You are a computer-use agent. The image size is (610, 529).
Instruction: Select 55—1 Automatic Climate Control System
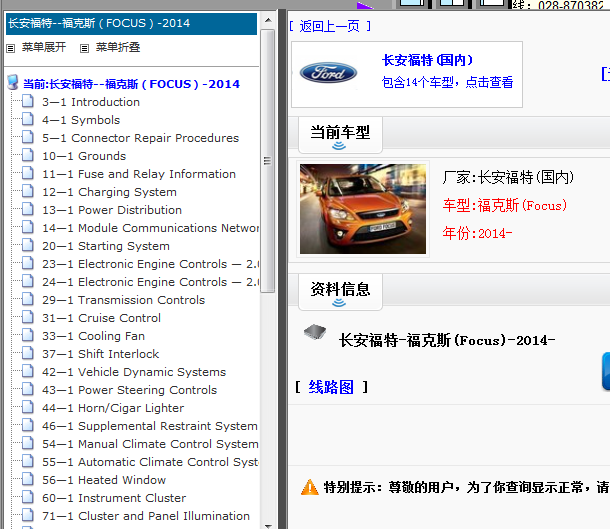tap(150, 462)
